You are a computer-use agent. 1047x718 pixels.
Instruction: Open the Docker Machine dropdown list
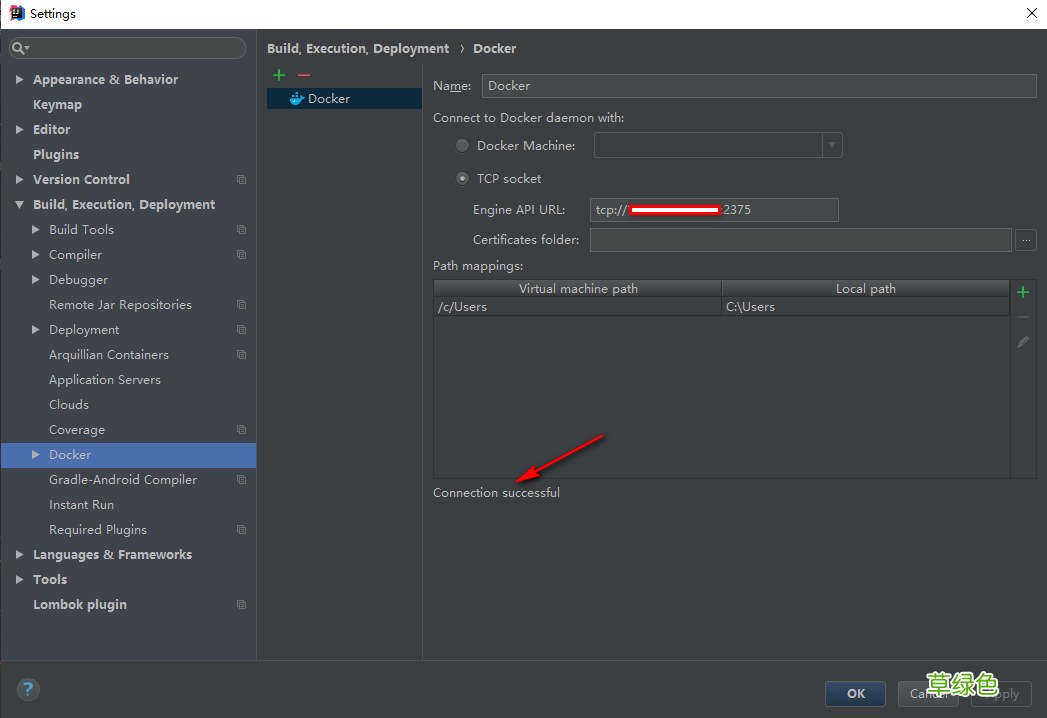831,146
